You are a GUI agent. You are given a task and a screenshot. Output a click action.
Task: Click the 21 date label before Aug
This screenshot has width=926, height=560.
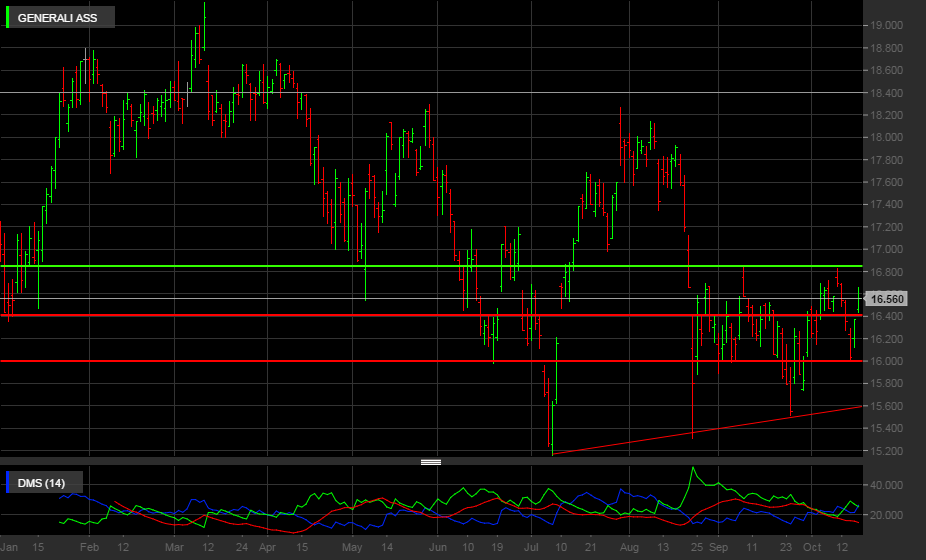coord(591,547)
